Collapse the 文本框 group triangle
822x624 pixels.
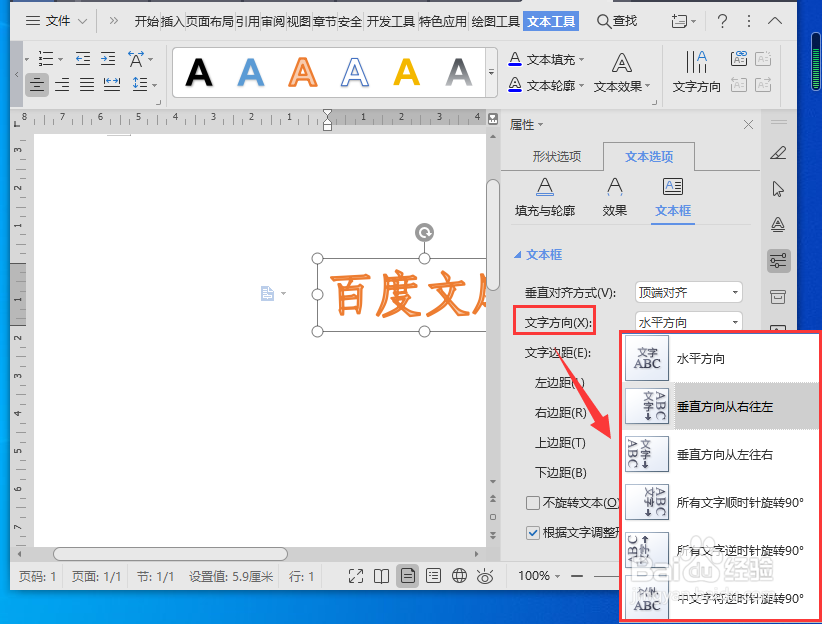click(x=517, y=255)
